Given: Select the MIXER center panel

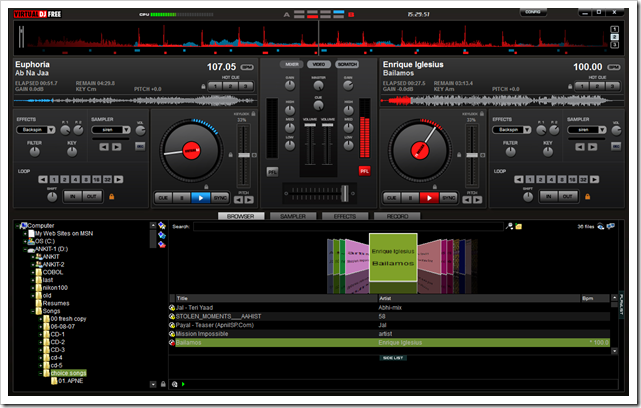Looking at the screenshot, I should click(291, 64).
